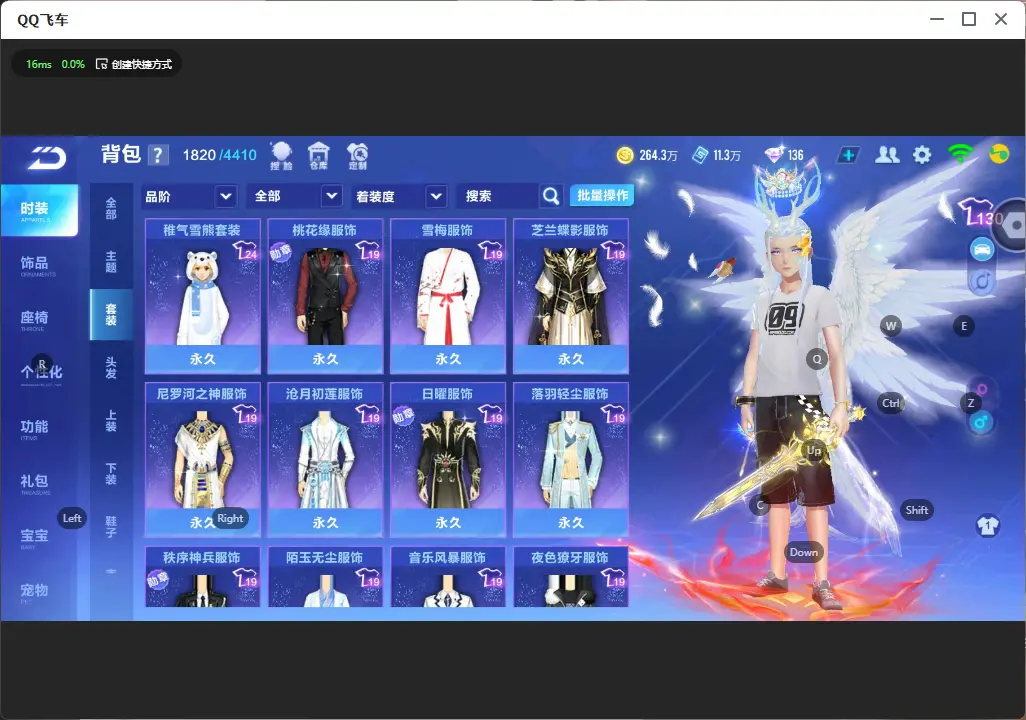The height and width of the screenshot is (720, 1026).
Task: Click the 24 shirt badge on 稚气雪熊套装
Action: [x=246, y=250]
